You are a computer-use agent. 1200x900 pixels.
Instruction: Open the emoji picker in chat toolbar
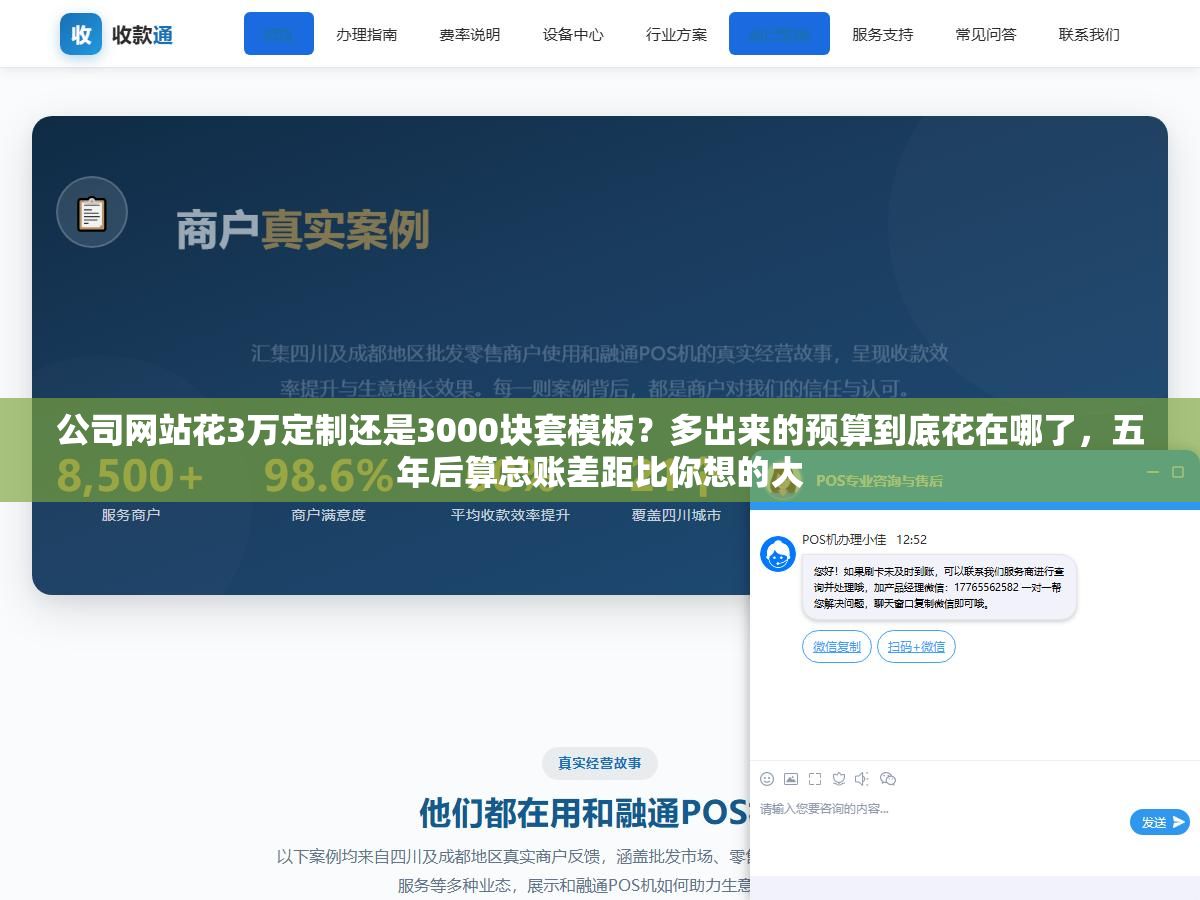pos(767,779)
